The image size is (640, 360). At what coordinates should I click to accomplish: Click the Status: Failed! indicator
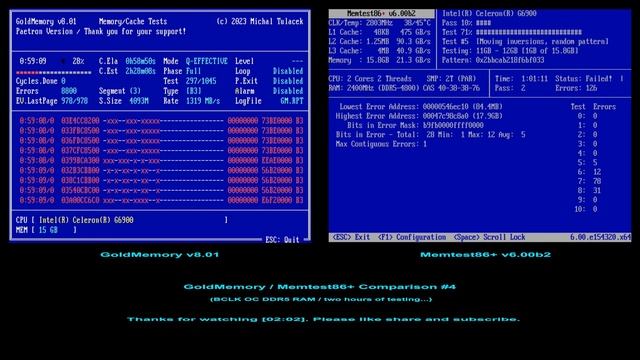coord(583,79)
